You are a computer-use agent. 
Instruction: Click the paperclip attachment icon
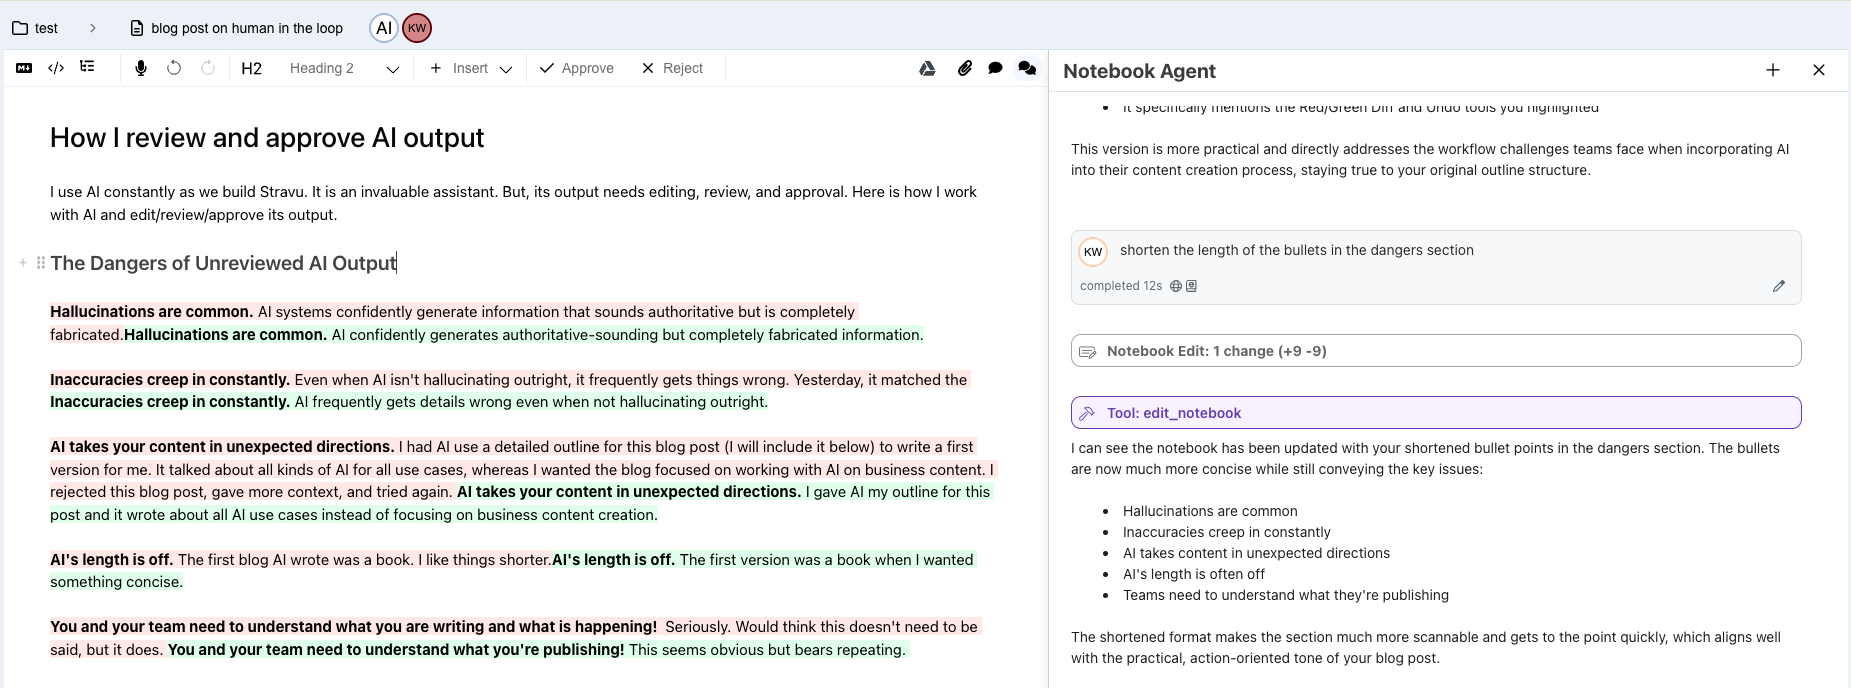point(964,68)
